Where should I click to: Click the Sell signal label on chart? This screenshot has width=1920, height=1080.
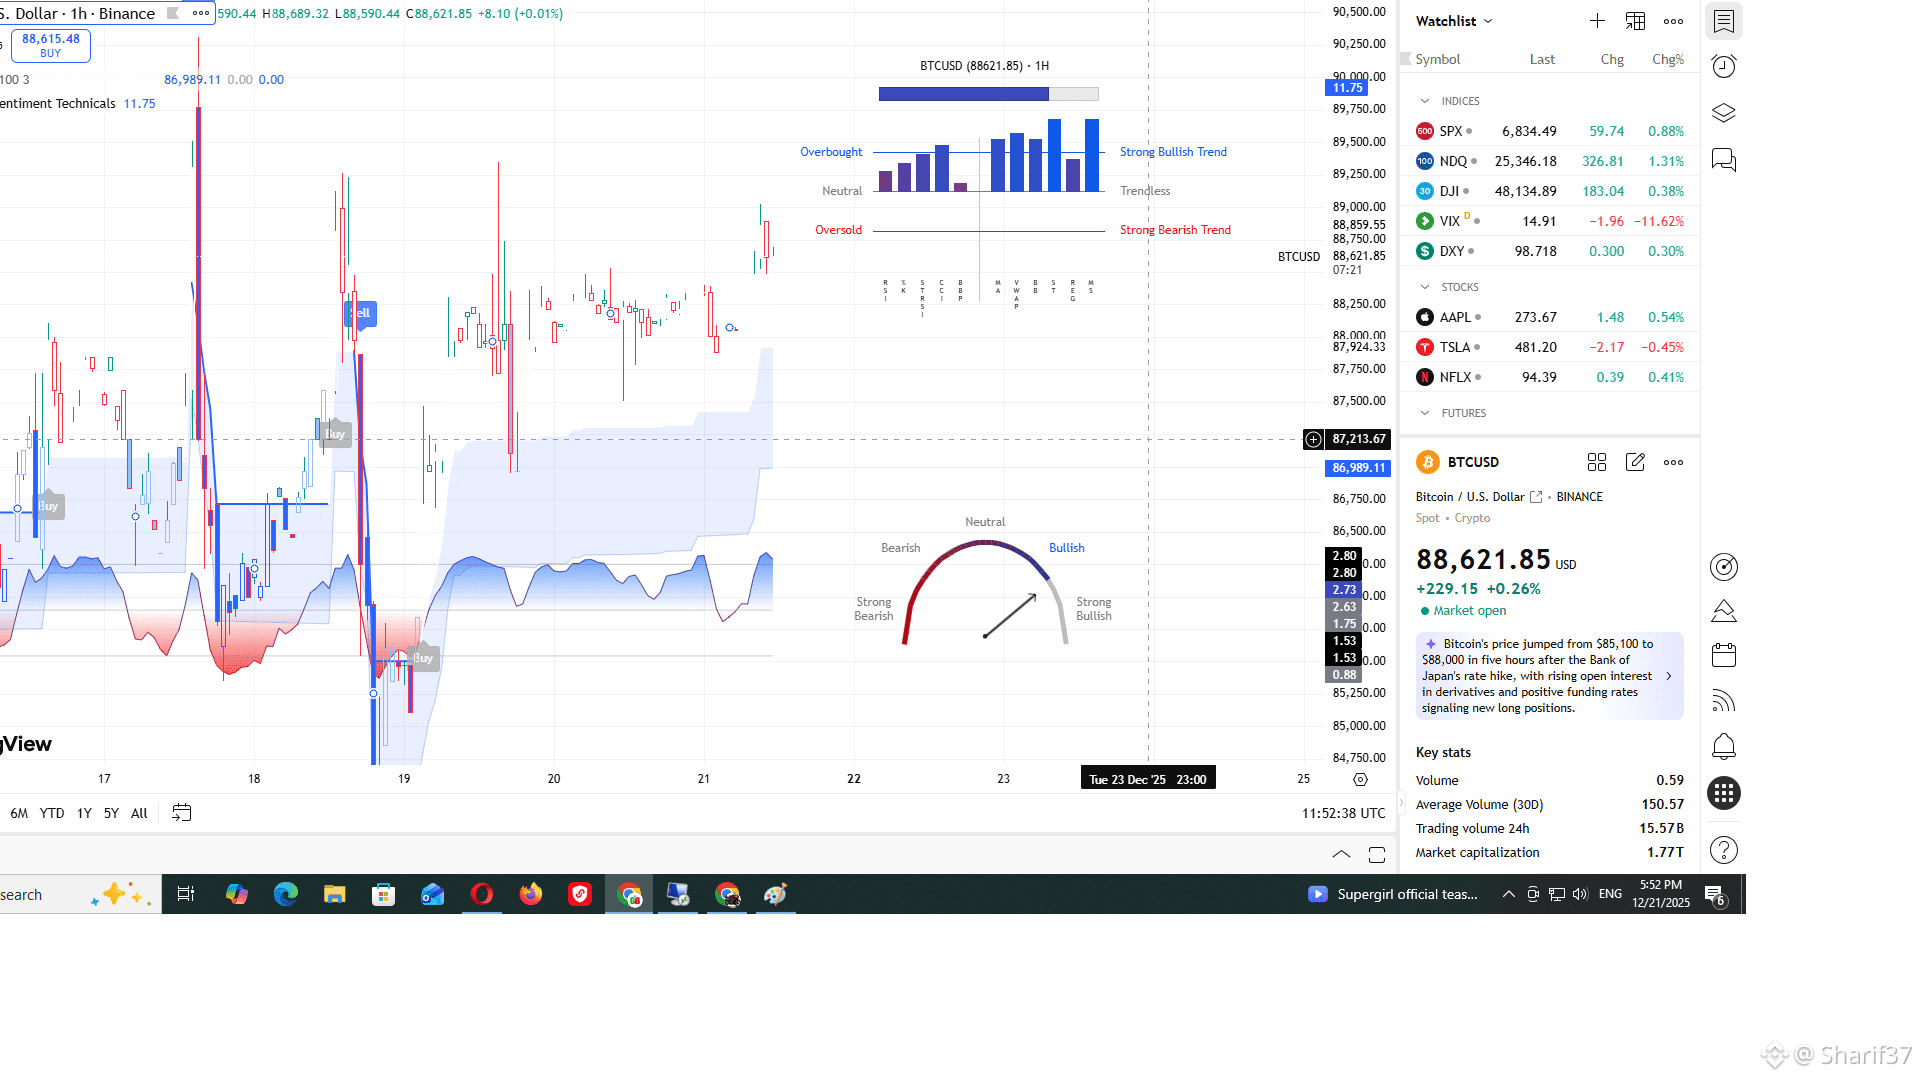click(361, 313)
